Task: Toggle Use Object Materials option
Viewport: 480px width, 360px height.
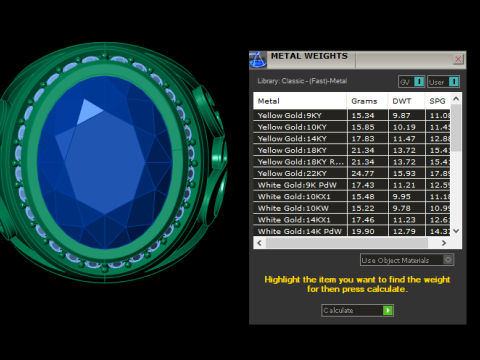Action: 407,260
